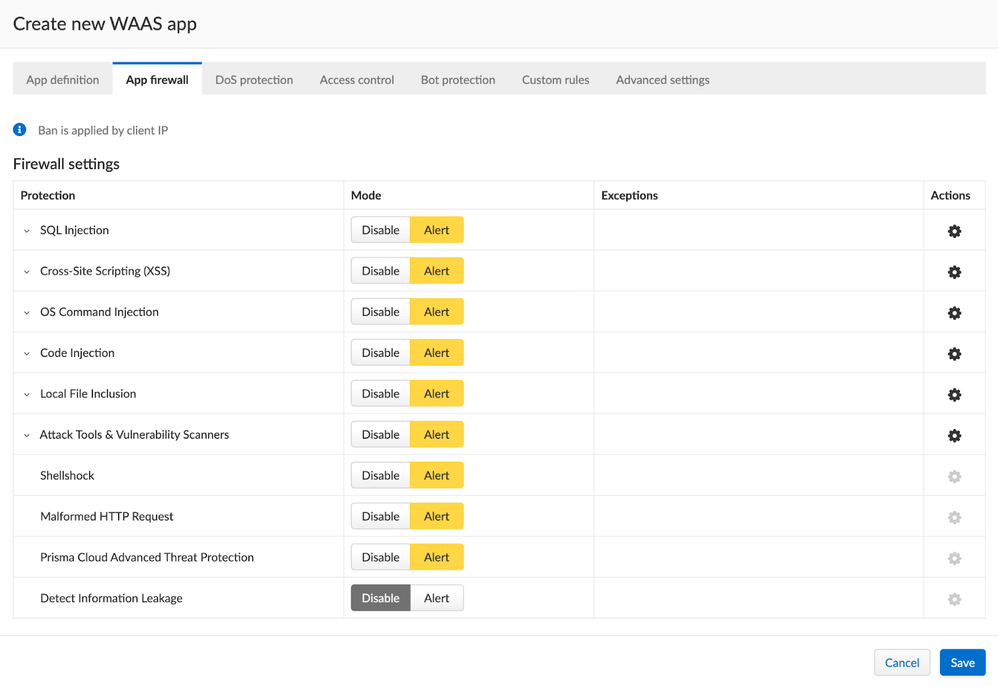The height and width of the screenshot is (687, 998).
Task: Enable Alert for Detect Information Leakage
Action: click(437, 598)
